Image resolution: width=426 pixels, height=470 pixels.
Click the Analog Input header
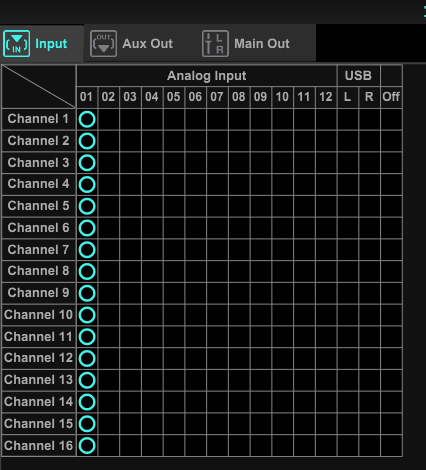click(x=207, y=76)
